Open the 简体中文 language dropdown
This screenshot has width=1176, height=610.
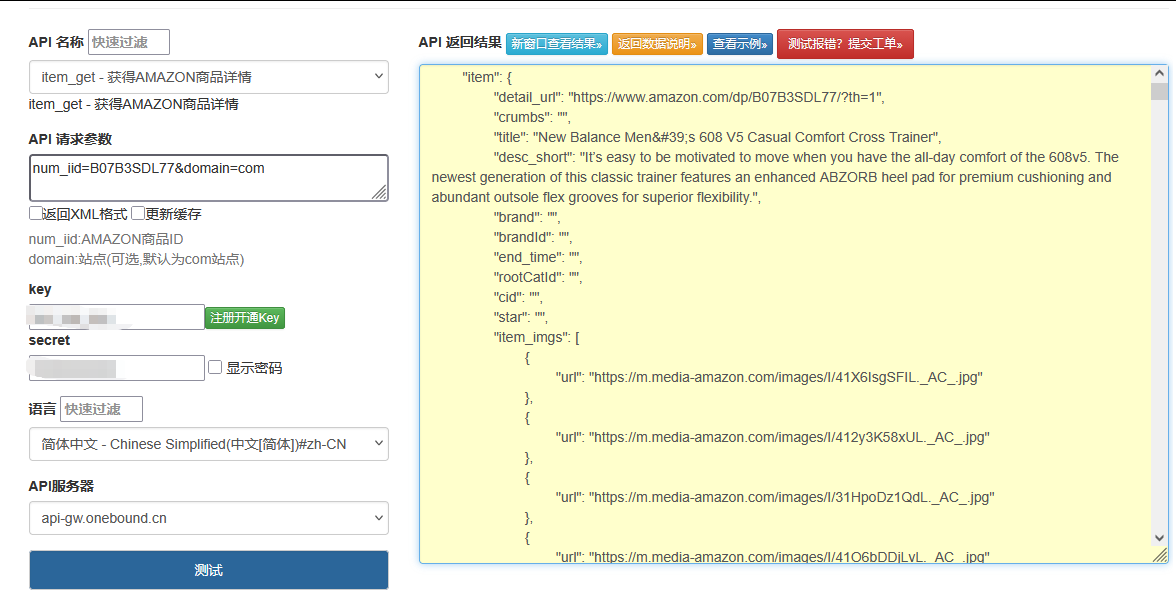[x=208, y=444]
